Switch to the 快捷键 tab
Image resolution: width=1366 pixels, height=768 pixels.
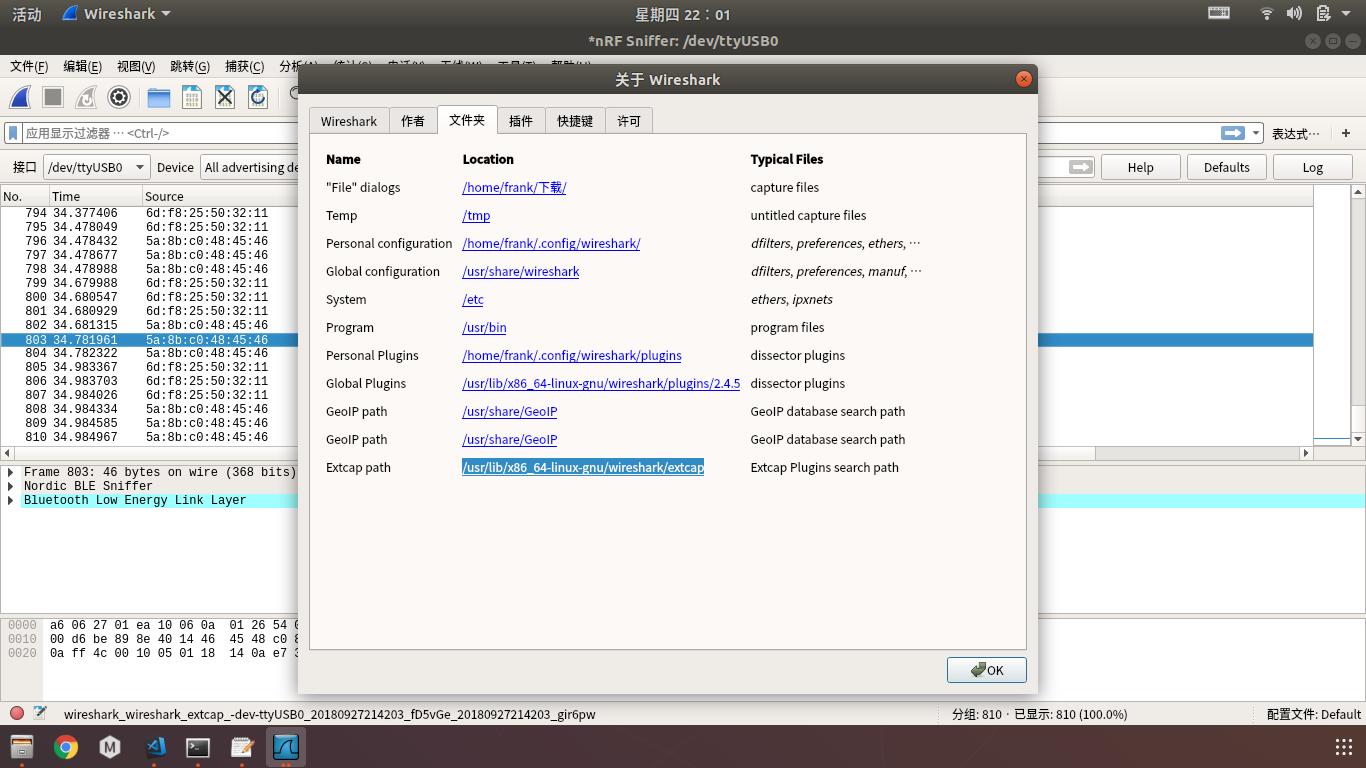tap(575, 121)
